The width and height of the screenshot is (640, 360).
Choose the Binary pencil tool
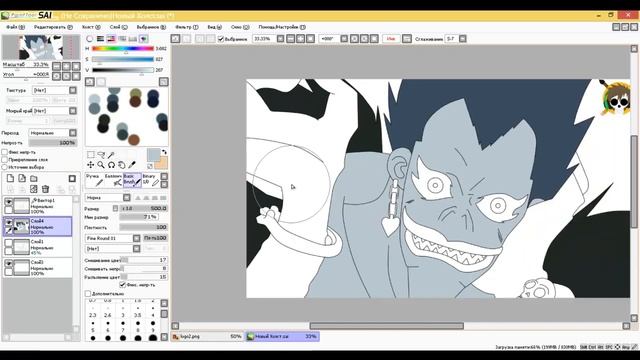coord(151,180)
